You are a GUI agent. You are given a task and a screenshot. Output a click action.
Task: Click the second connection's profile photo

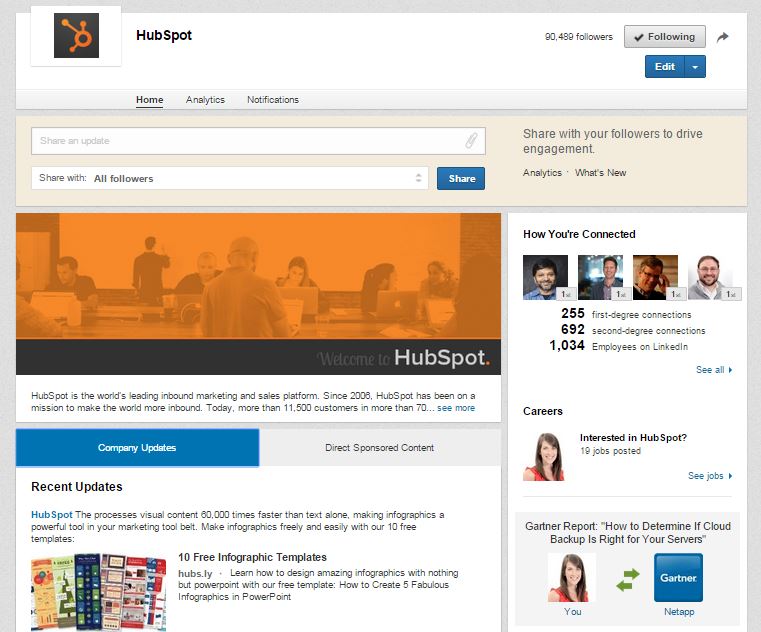point(600,277)
